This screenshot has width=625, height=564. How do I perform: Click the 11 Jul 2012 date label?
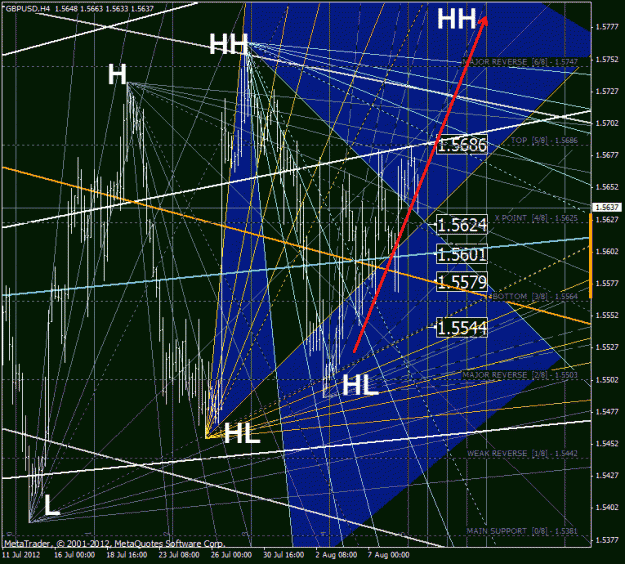21,555
